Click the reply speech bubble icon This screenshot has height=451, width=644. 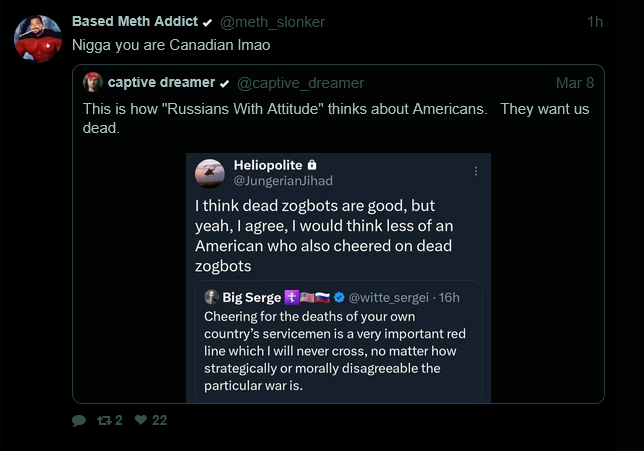click(79, 421)
